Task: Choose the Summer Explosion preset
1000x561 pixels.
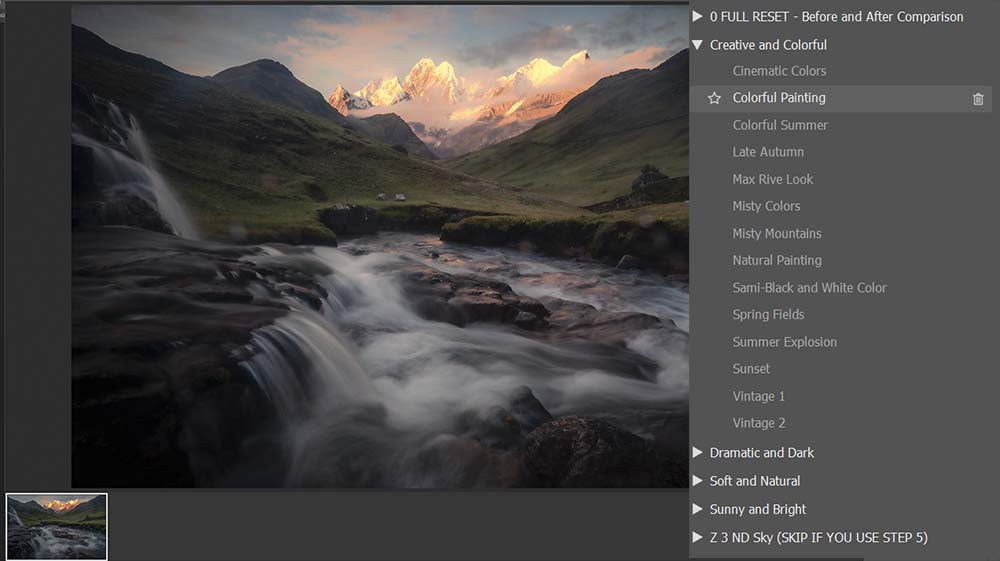Action: 784,342
